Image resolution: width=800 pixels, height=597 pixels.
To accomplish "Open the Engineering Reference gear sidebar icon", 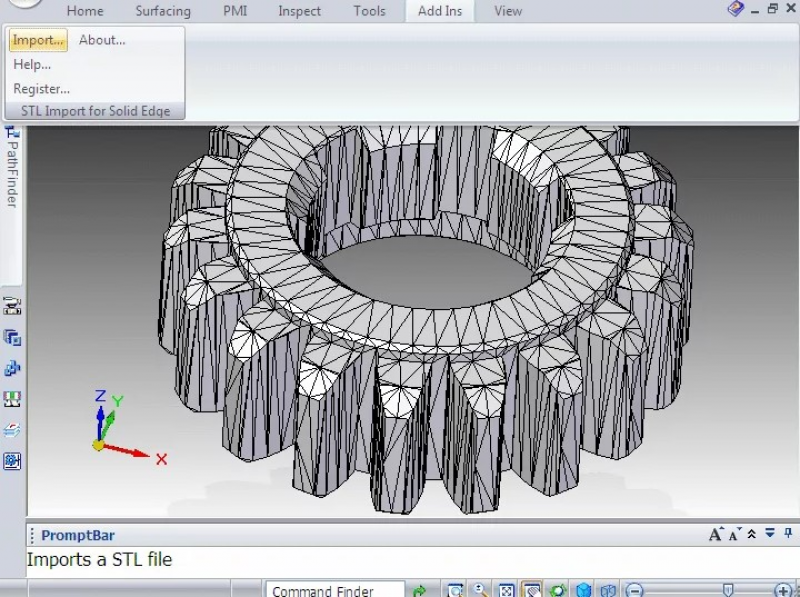I will click(12, 461).
